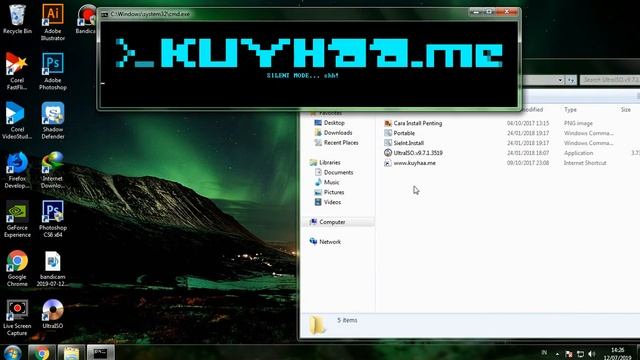Select Libraries in navigation pane
The image size is (640, 360).
325,162
